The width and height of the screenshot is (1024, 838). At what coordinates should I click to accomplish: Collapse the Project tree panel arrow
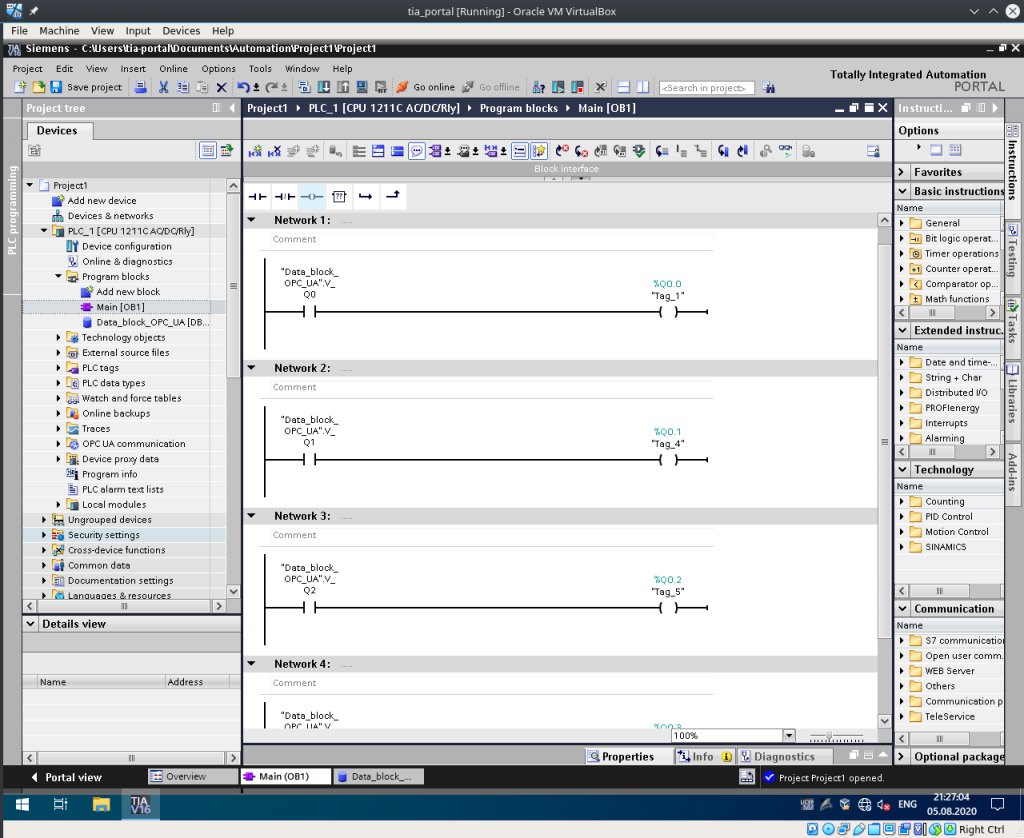click(232, 108)
